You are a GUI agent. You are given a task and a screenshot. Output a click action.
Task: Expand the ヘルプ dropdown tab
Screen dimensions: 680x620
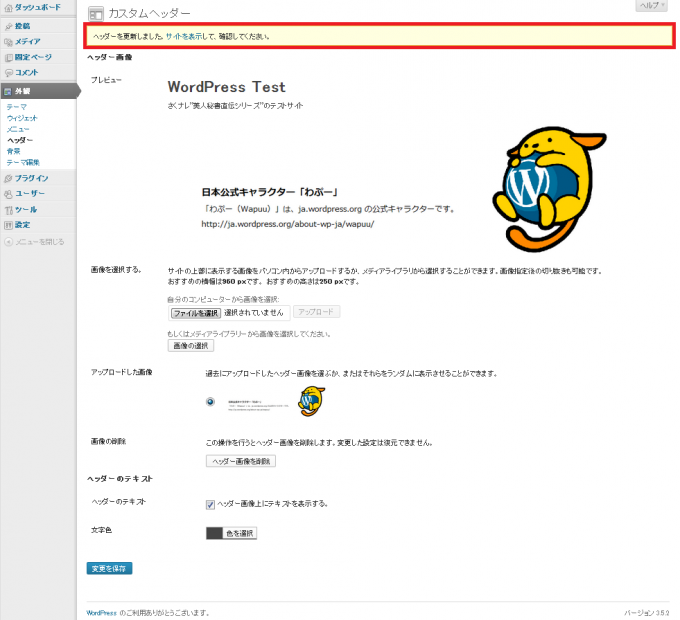[x=651, y=6]
